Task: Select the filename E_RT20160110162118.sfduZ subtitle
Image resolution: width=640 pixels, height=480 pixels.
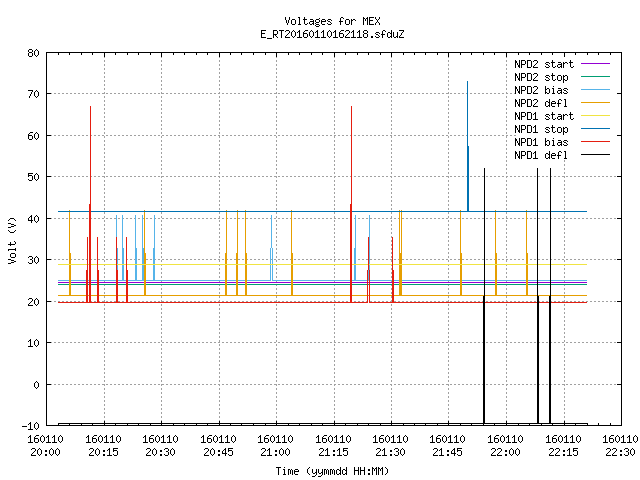Action: (x=332, y=34)
